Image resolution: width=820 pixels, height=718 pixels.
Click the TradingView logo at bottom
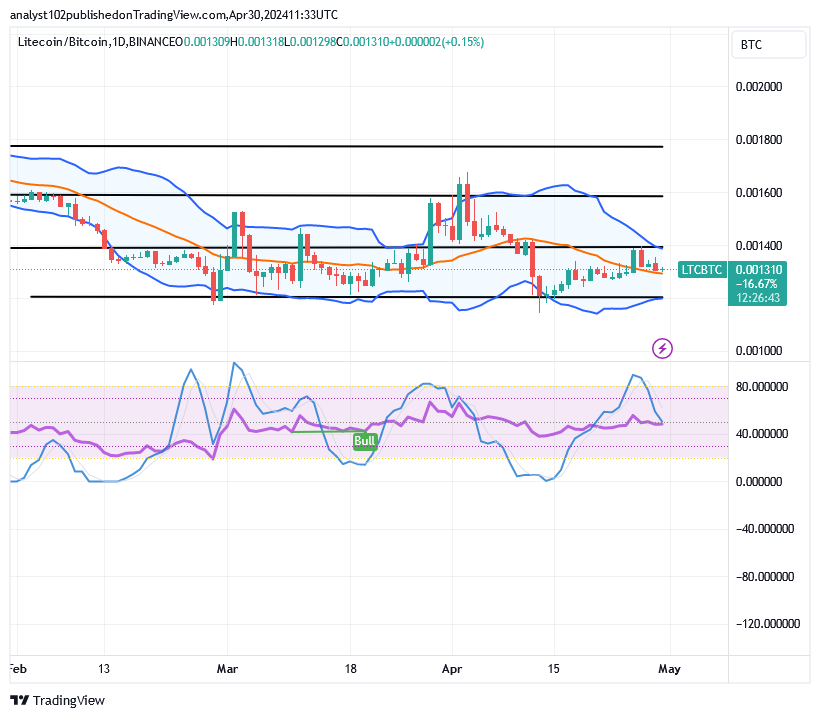pos(57,700)
